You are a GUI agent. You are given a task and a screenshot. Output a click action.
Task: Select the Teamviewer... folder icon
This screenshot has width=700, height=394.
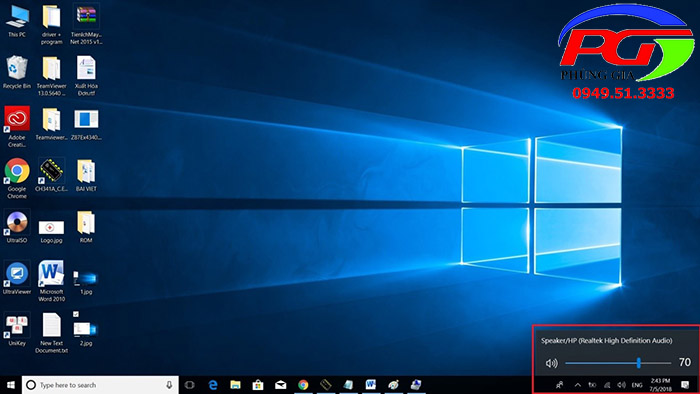click(x=51, y=124)
